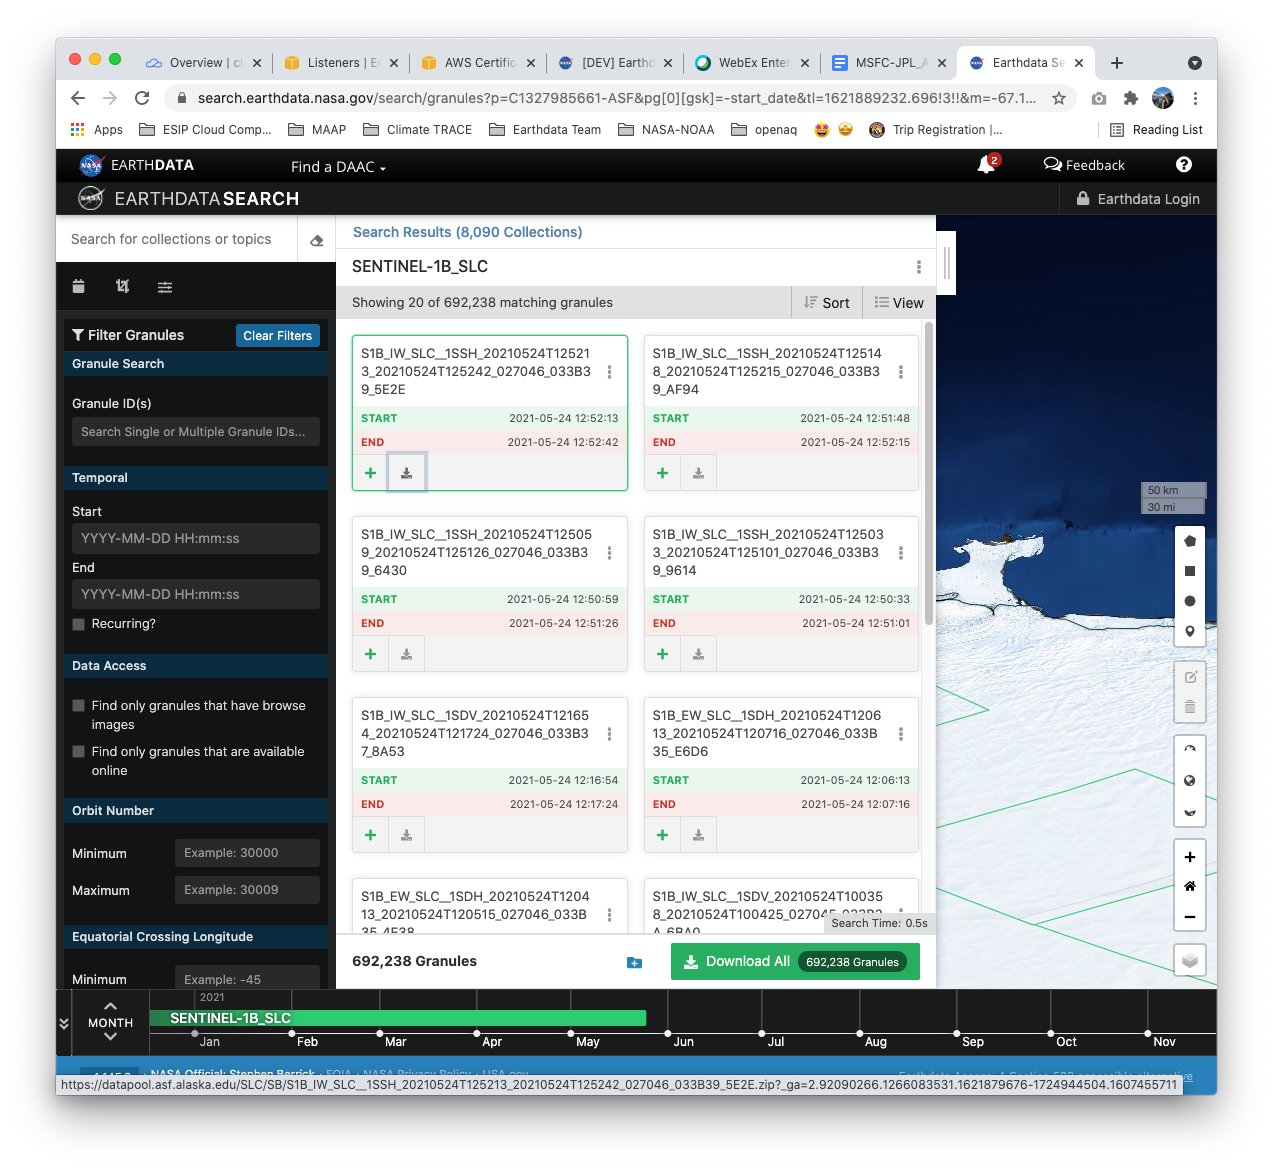Enable the Recurring? temporal checkbox
The width and height of the screenshot is (1273, 1169).
point(78,623)
